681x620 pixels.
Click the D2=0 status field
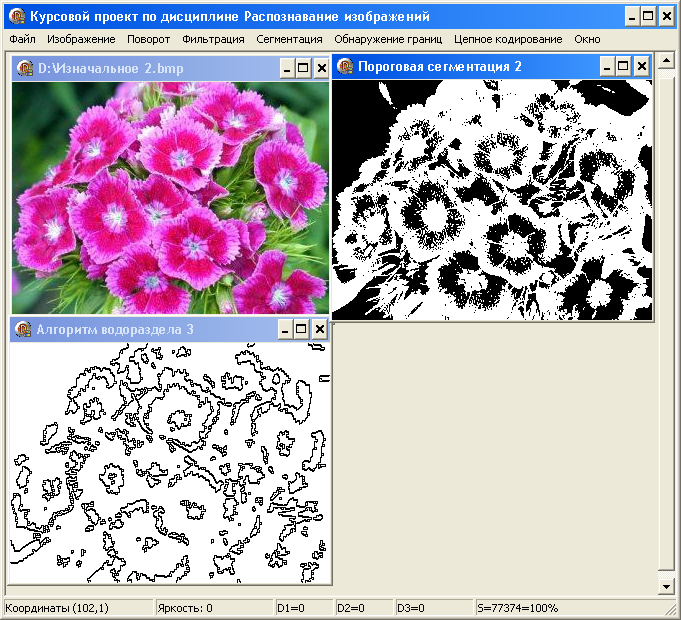364,608
